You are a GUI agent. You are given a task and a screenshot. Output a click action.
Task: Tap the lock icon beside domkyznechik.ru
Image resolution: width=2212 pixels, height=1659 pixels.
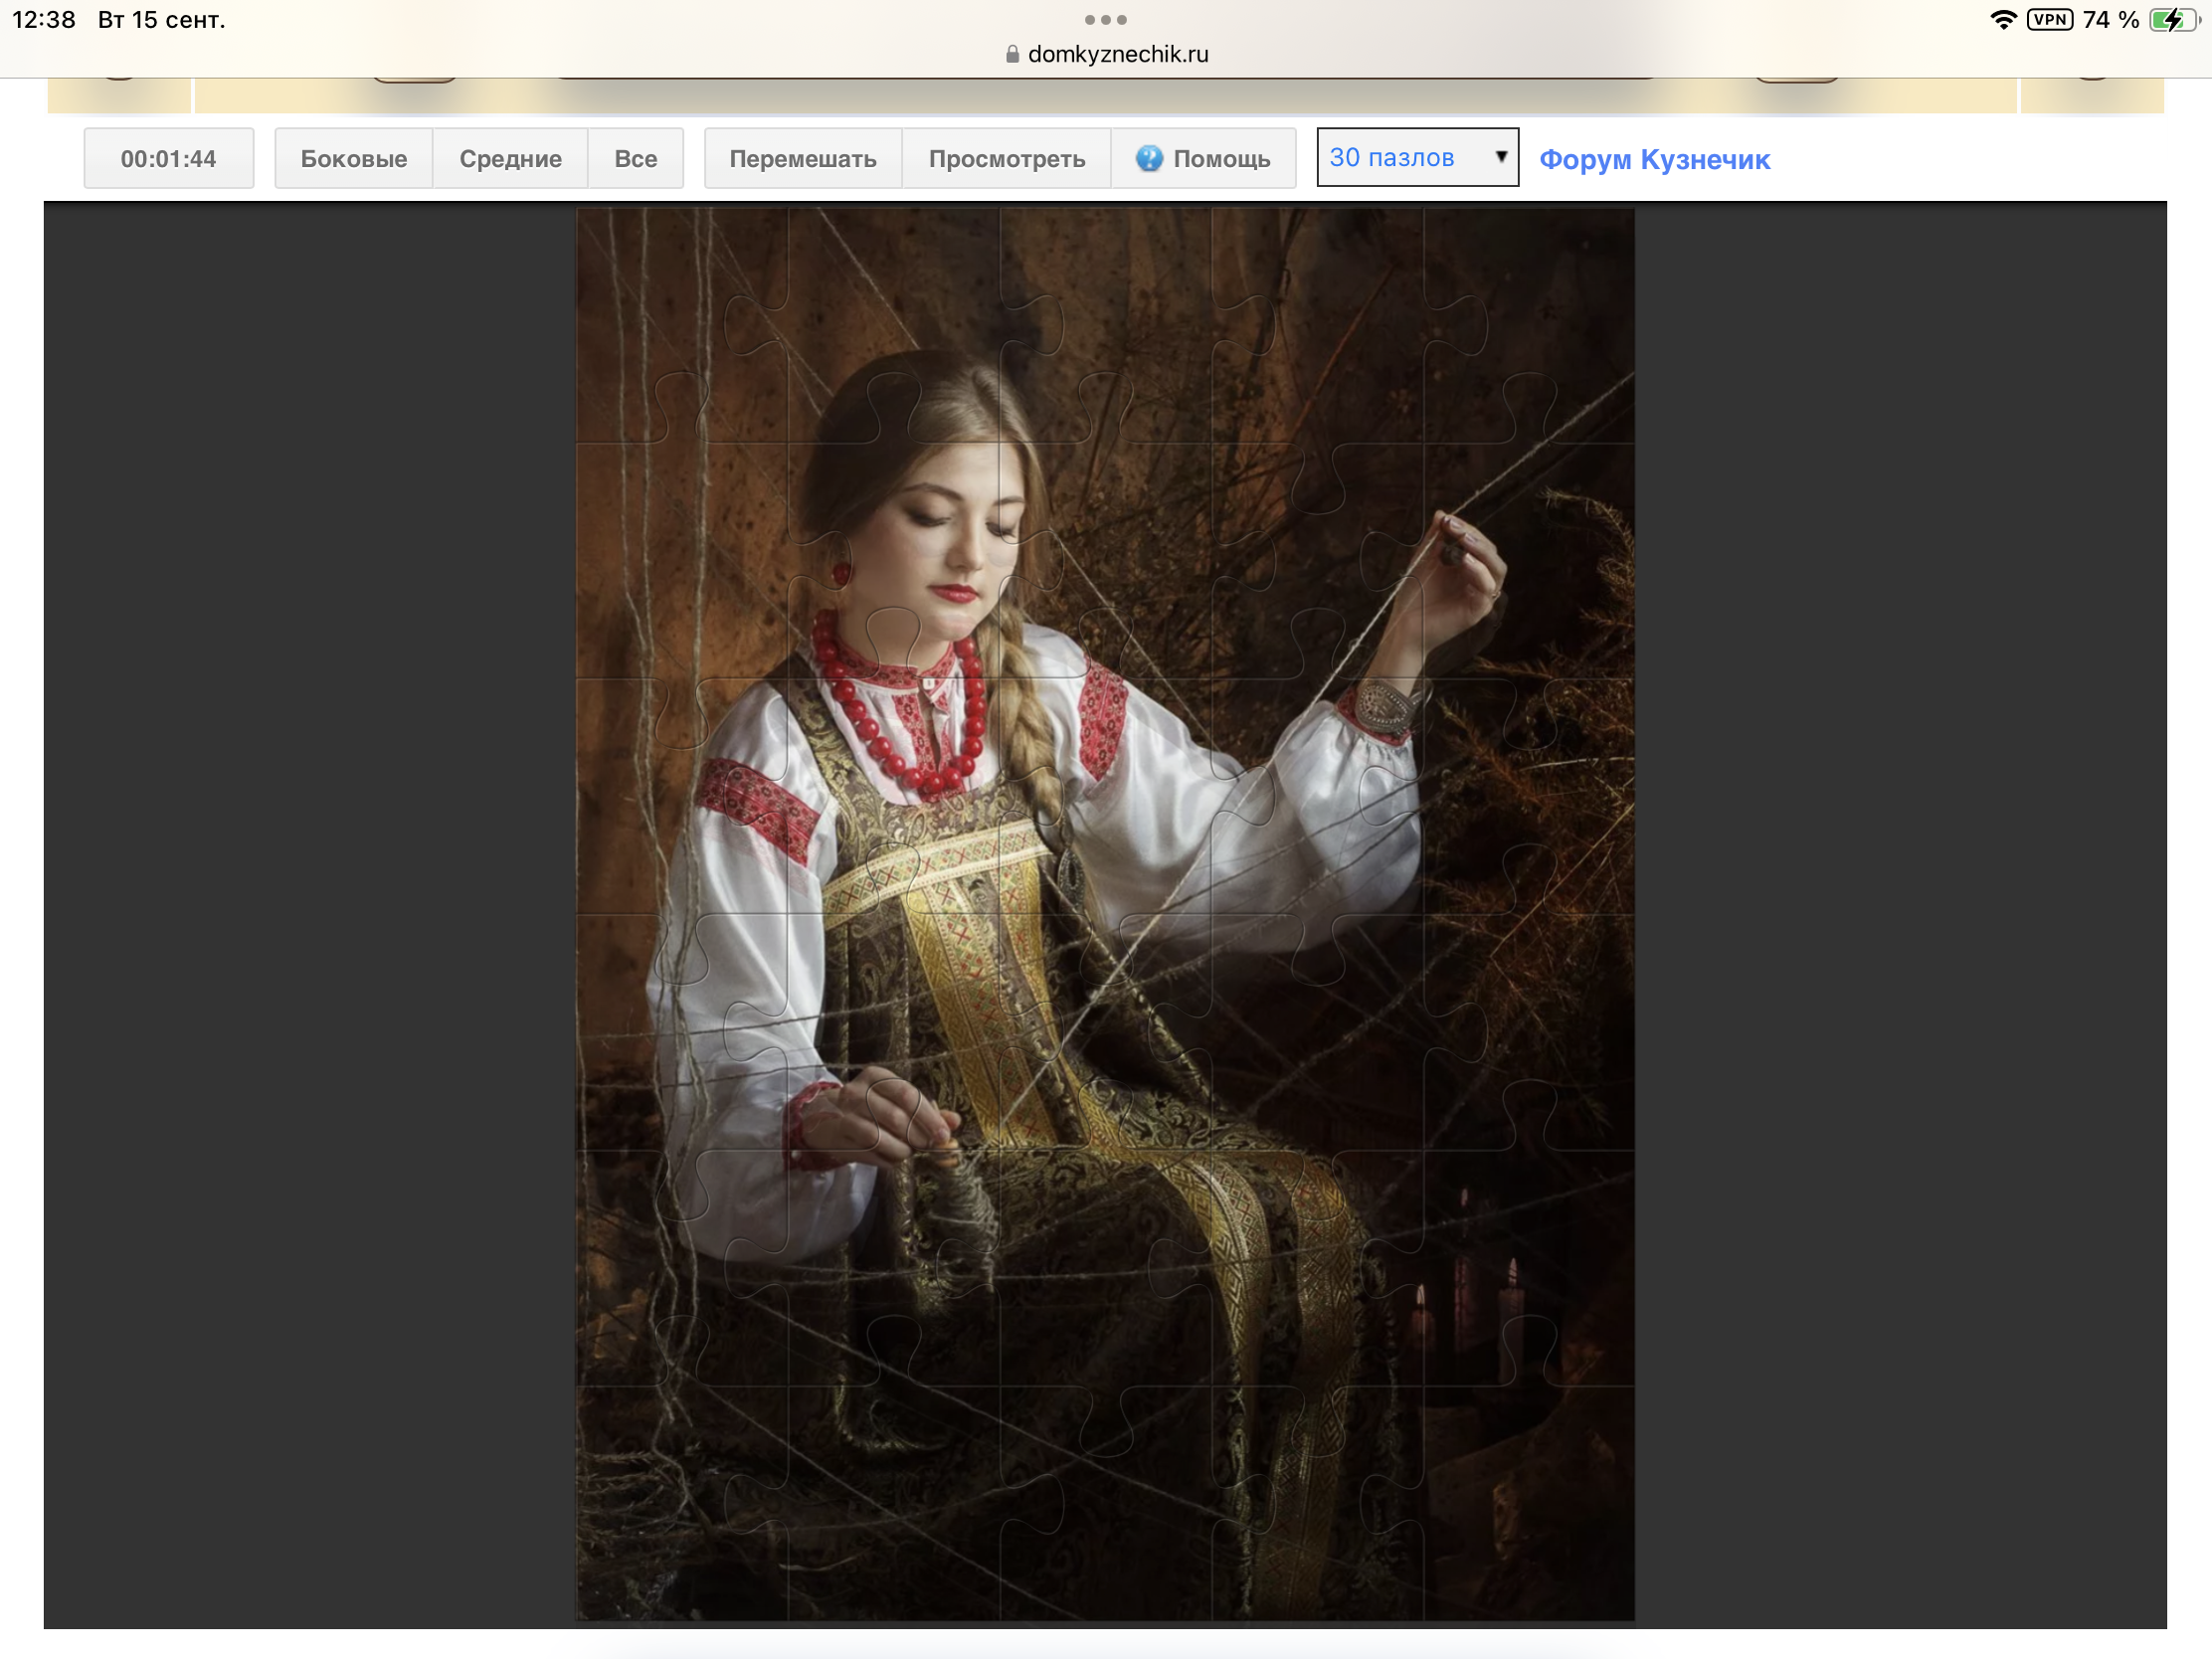(1012, 54)
